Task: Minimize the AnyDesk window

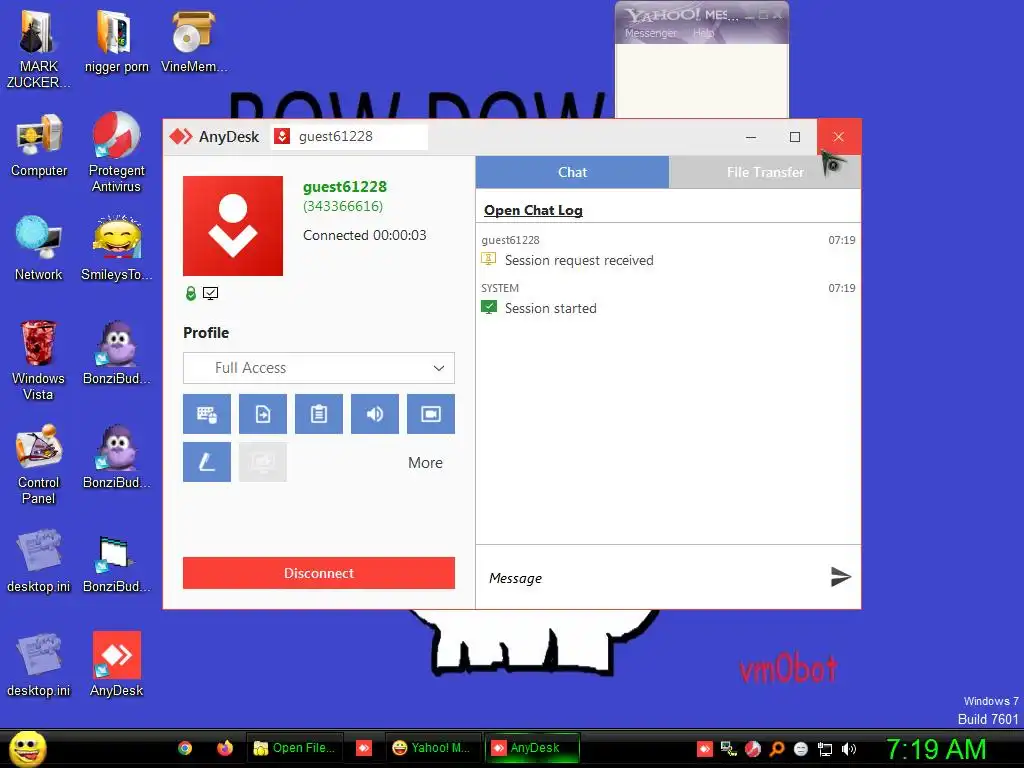Action: 751,136
